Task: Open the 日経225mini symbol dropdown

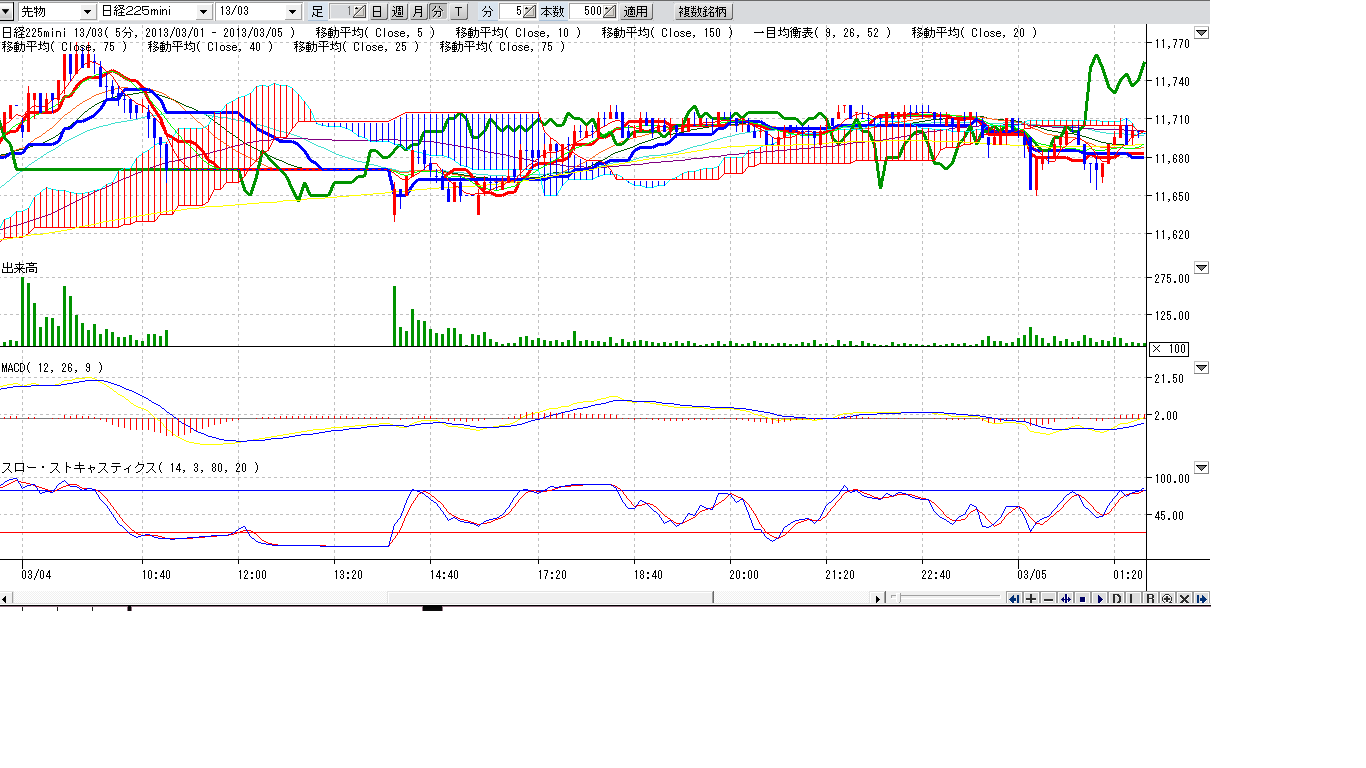Action: [204, 12]
